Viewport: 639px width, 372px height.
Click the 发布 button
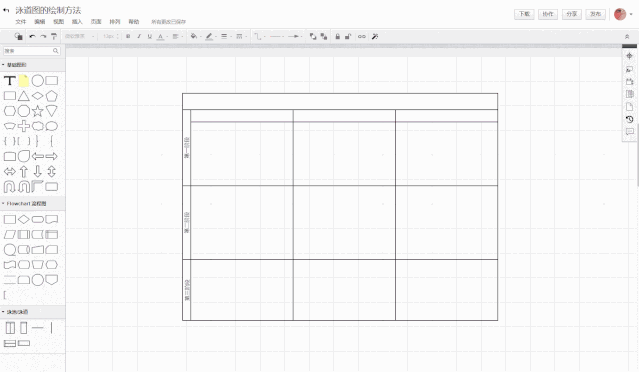click(x=595, y=14)
